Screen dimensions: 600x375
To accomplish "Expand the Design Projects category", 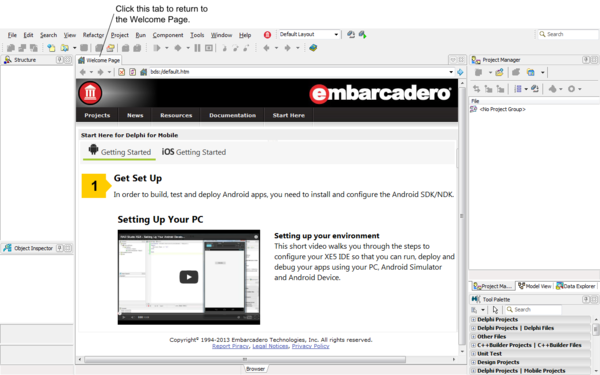I will (473, 362).
